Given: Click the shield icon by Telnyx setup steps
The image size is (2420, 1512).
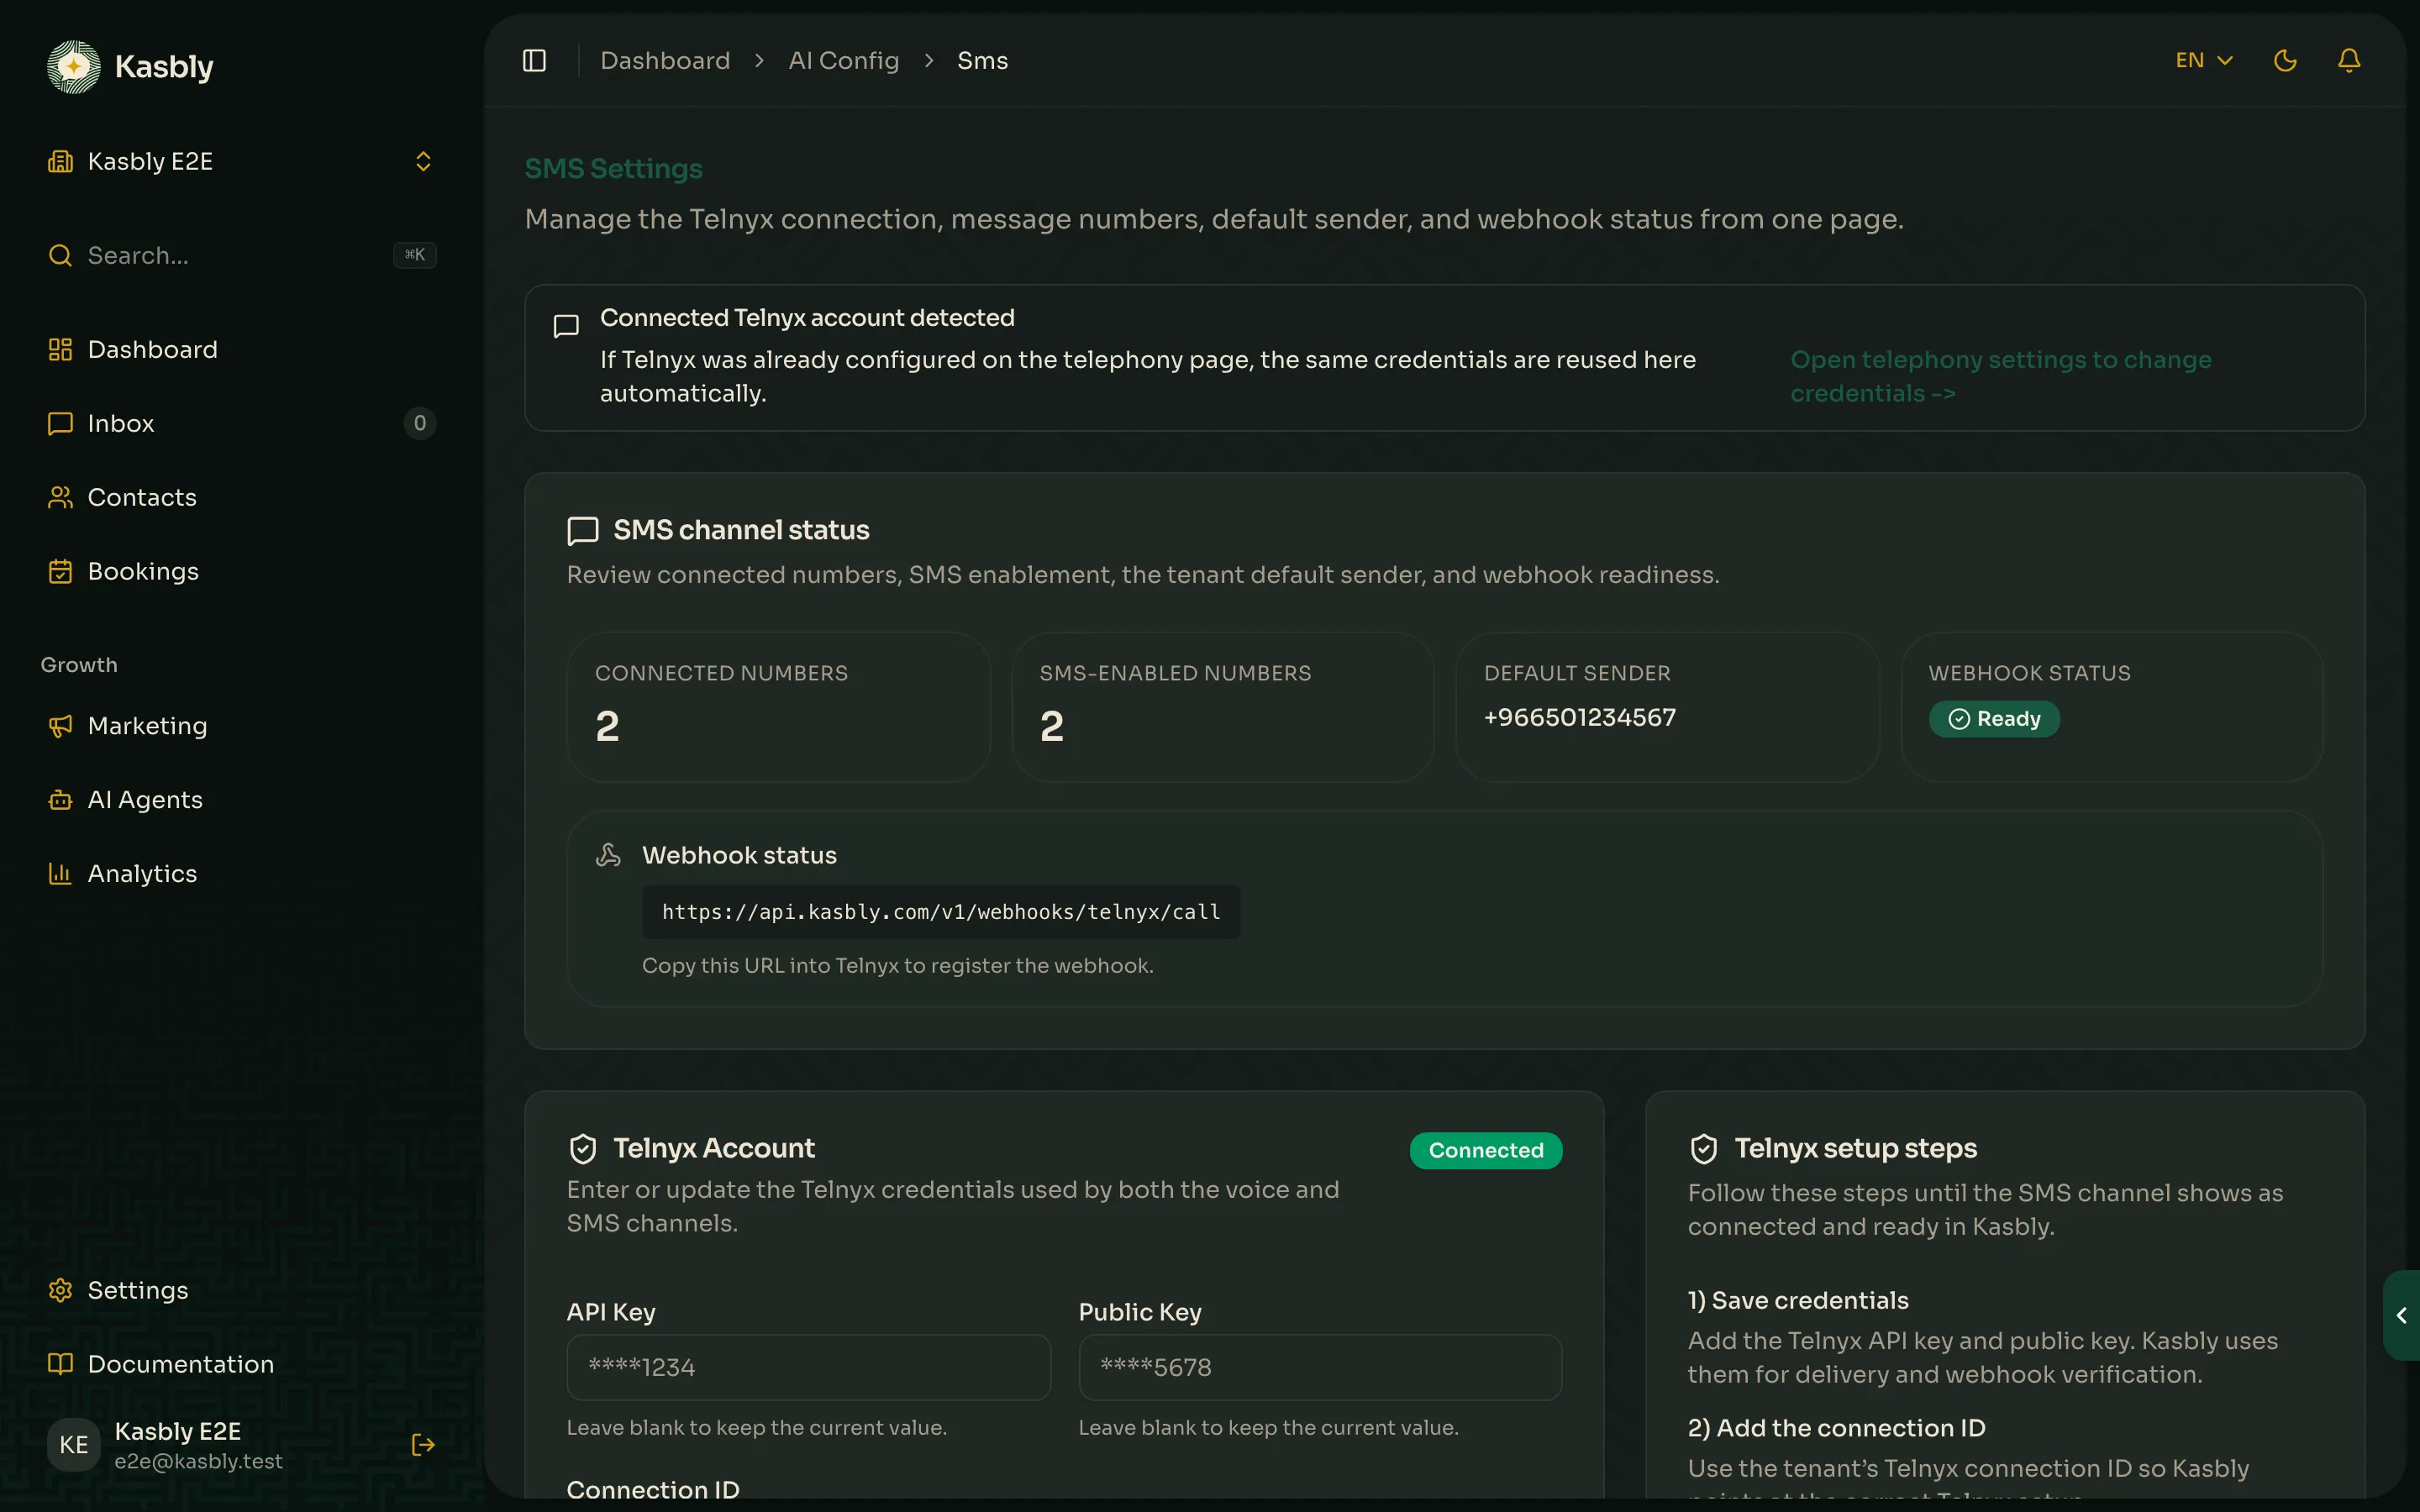Looking at the screenshot, I should pyautogui.click(x=1704, y=1149).
